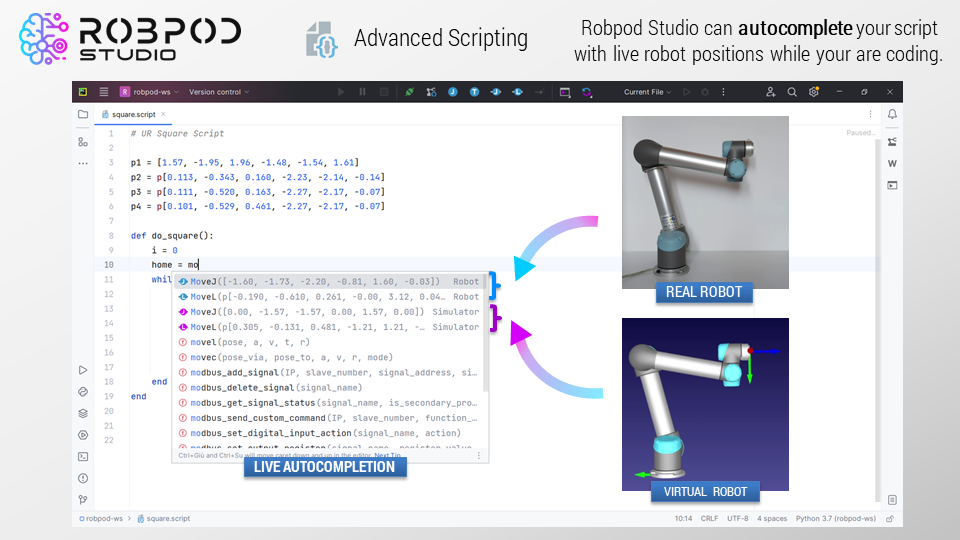Click the Debug bug icon

click(705, 92)
